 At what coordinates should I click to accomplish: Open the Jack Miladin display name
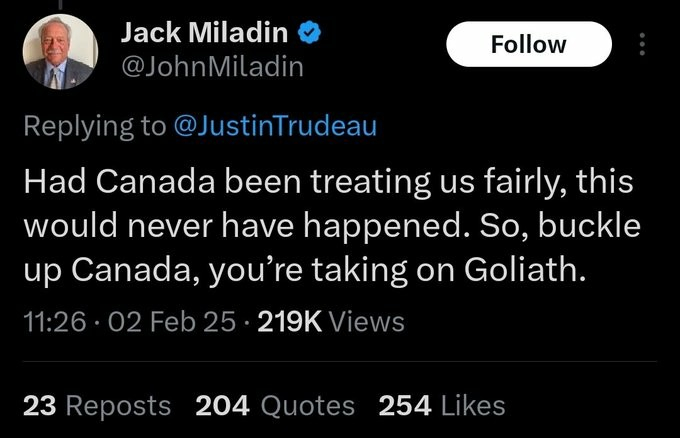tap(206, 32)
